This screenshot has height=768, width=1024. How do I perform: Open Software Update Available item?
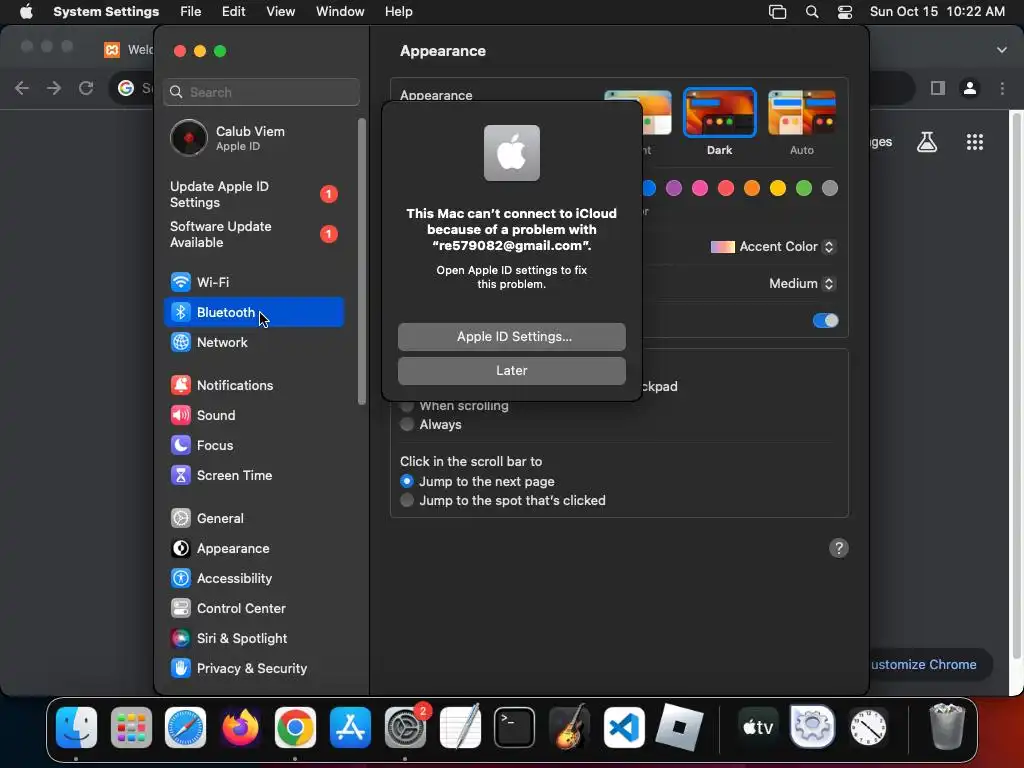pos(253,234)
